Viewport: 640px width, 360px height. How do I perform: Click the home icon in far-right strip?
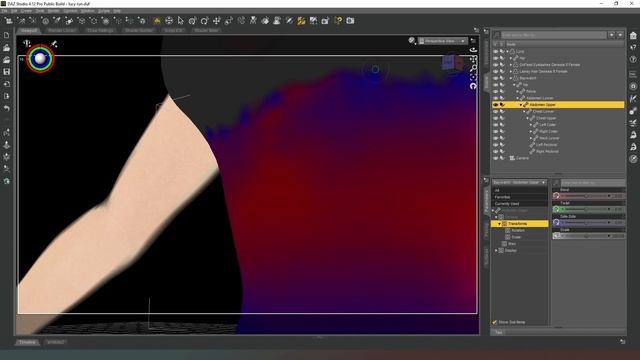633,36
